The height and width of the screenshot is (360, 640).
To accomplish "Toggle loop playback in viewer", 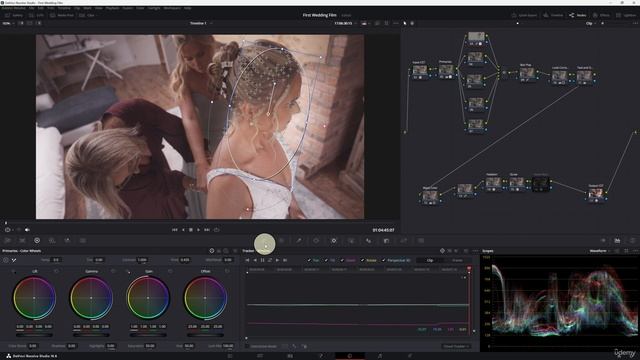I will [216, 230].
